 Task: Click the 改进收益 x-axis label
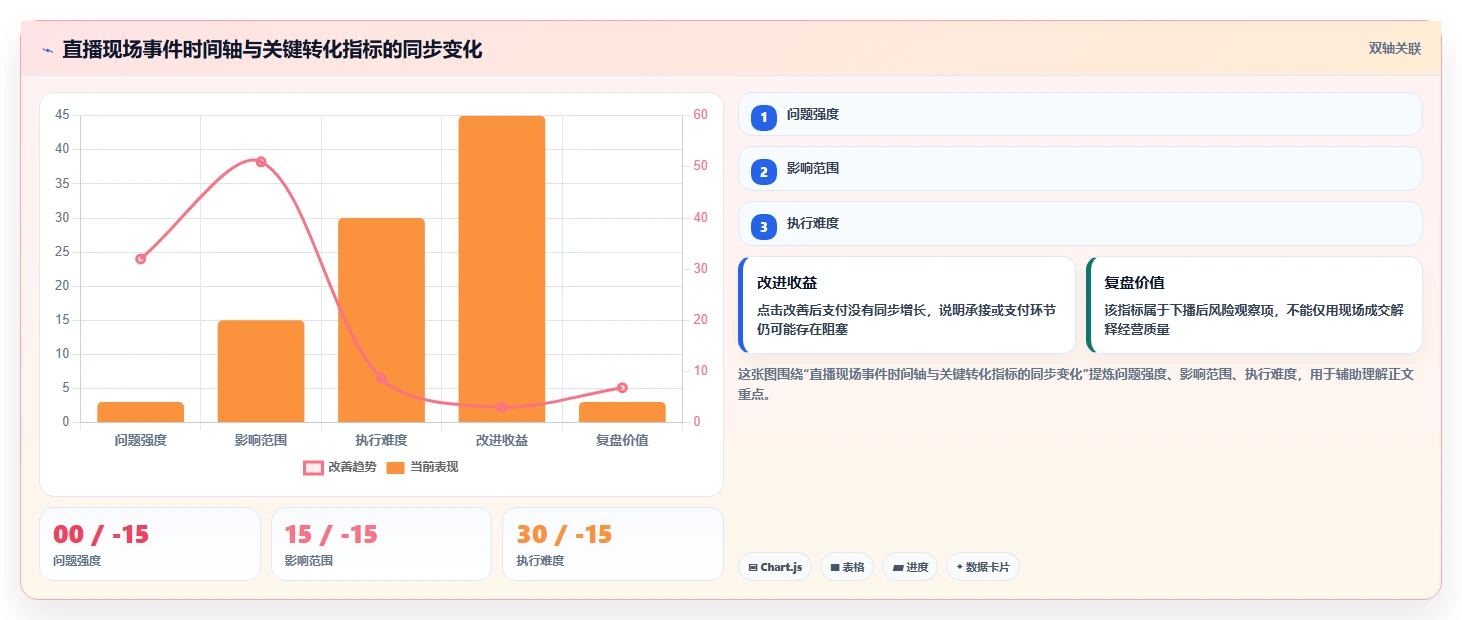502,440
